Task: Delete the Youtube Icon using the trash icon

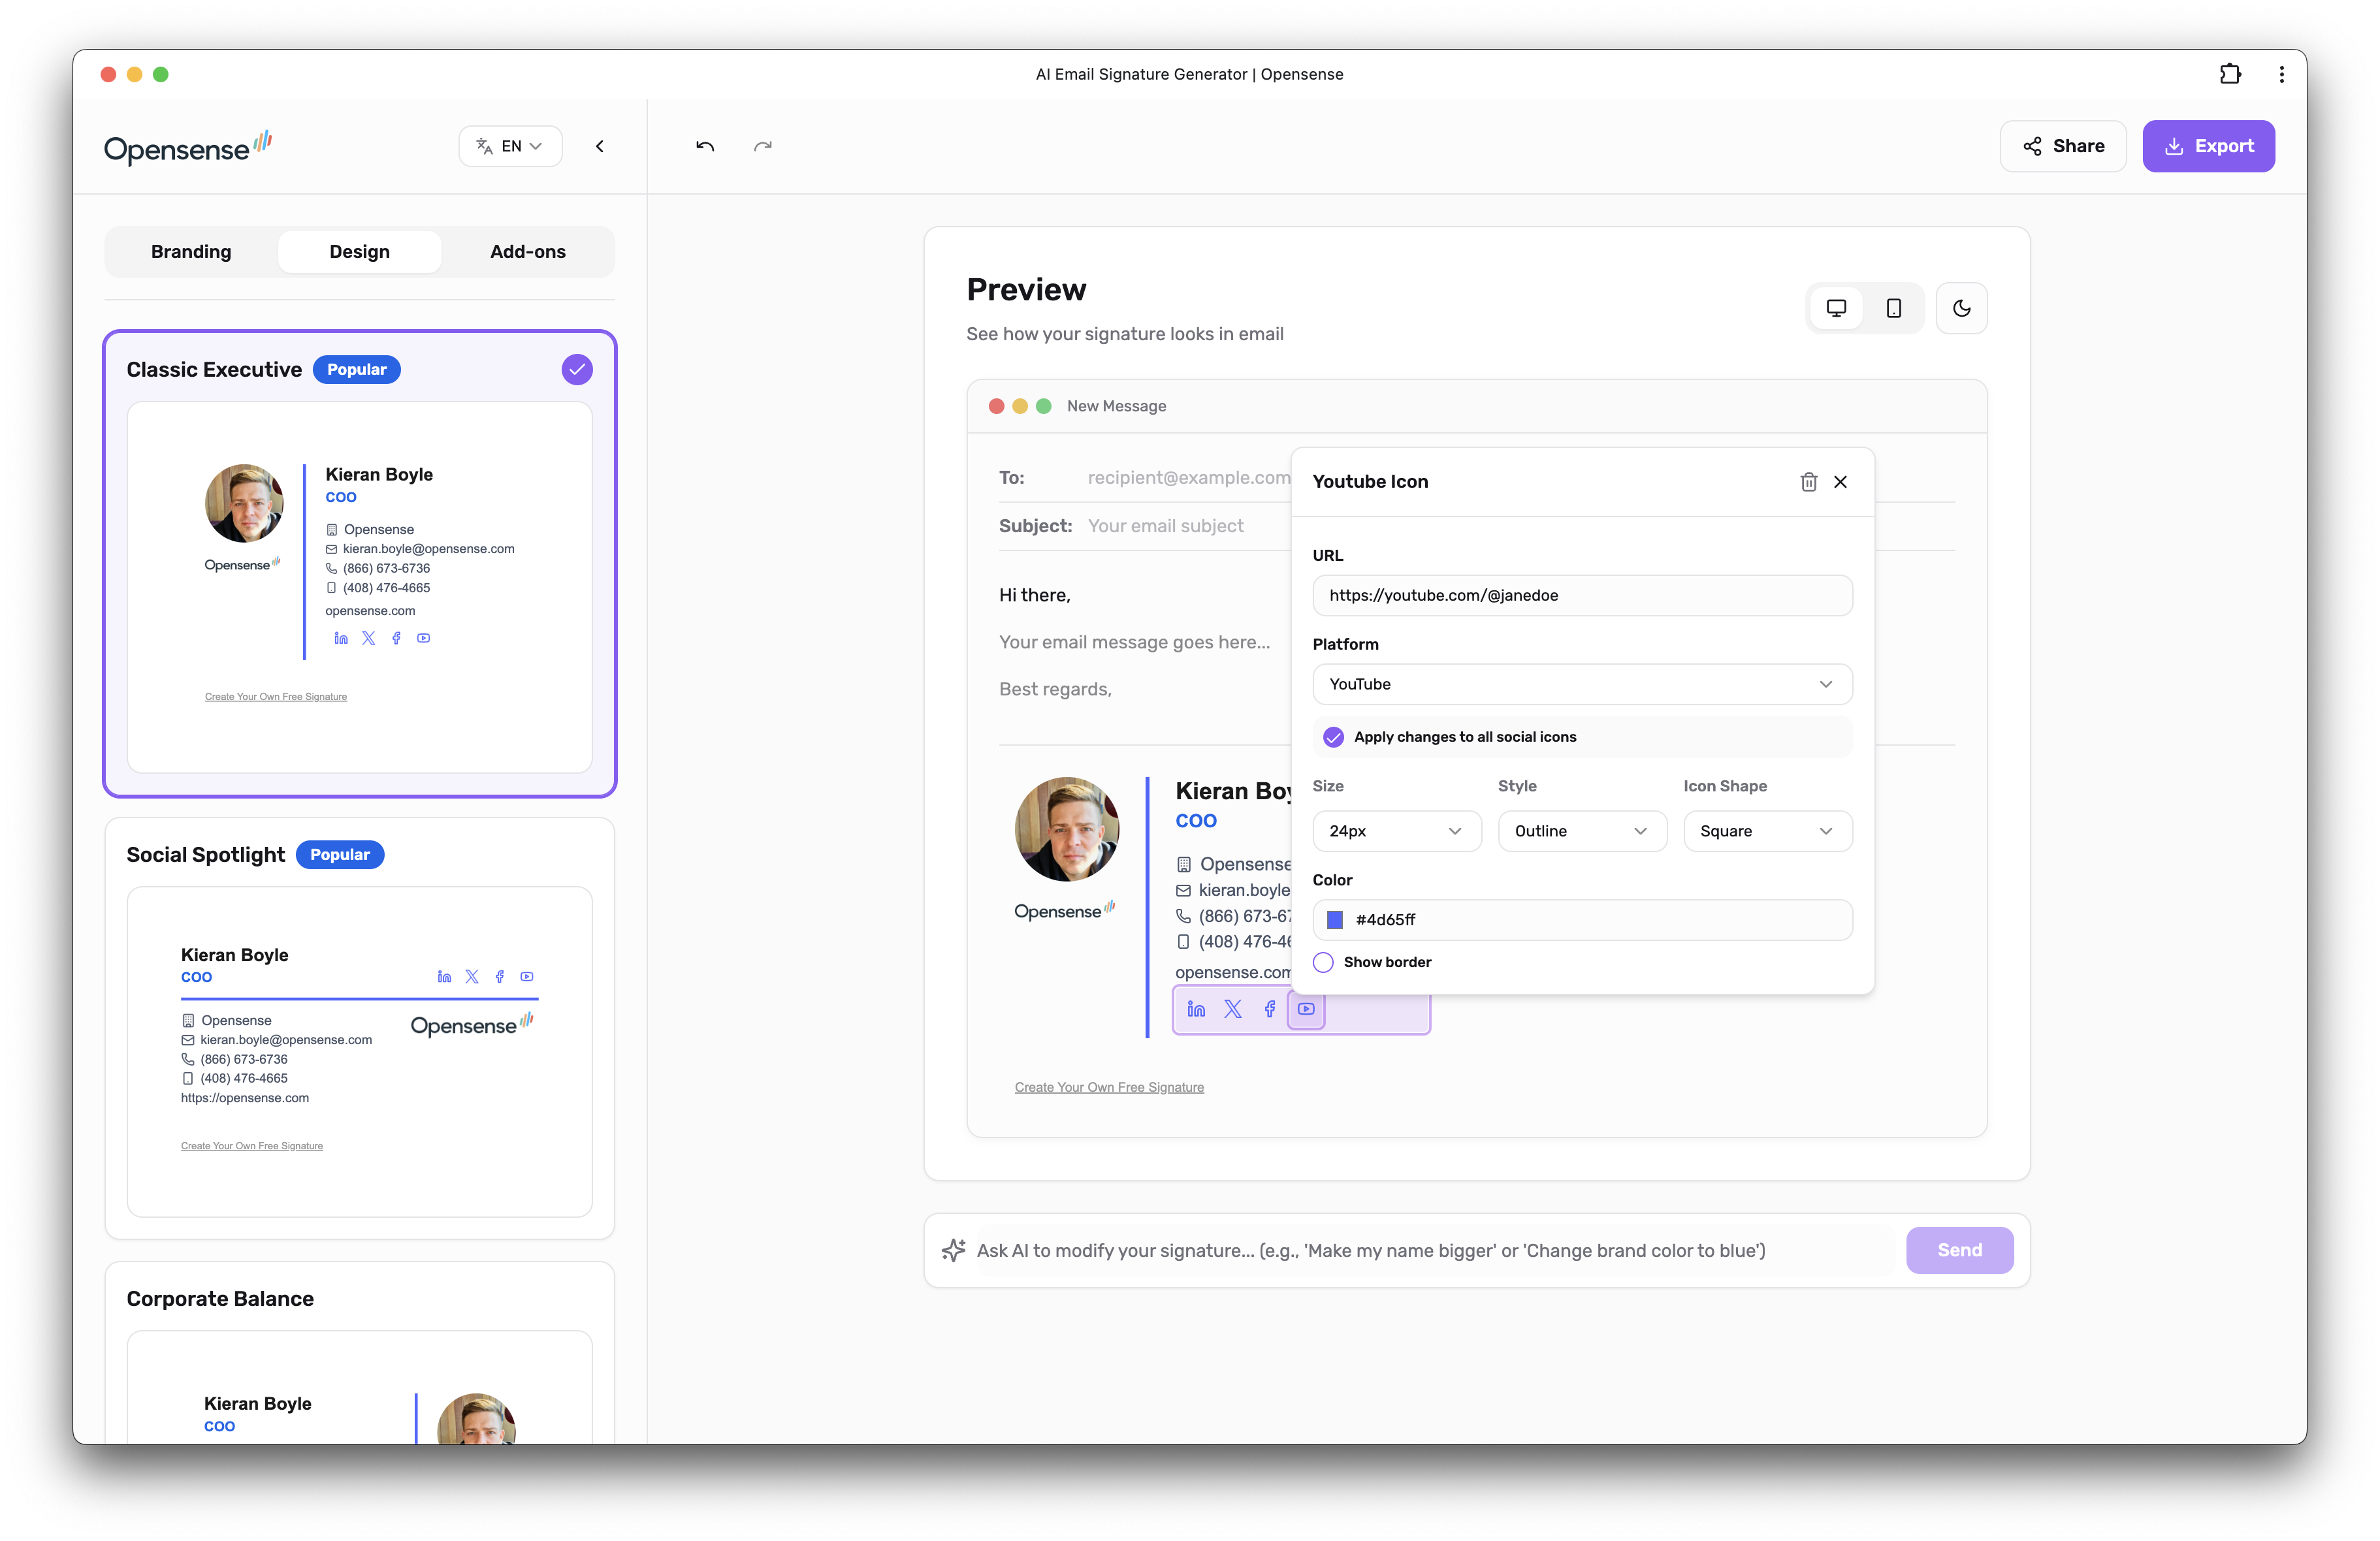Action: pyautogui.click(x=1808, y=482)
